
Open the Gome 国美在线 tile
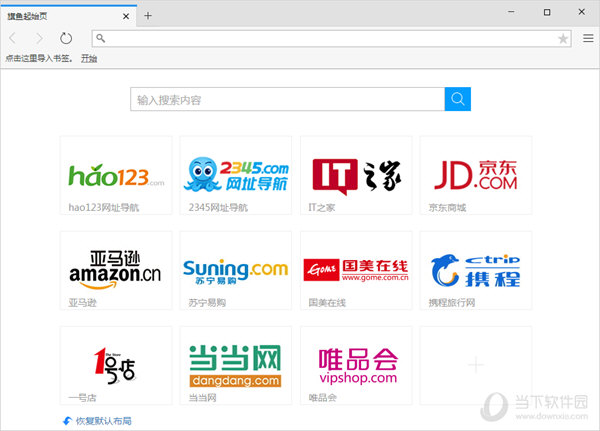[x=356, y=270]
